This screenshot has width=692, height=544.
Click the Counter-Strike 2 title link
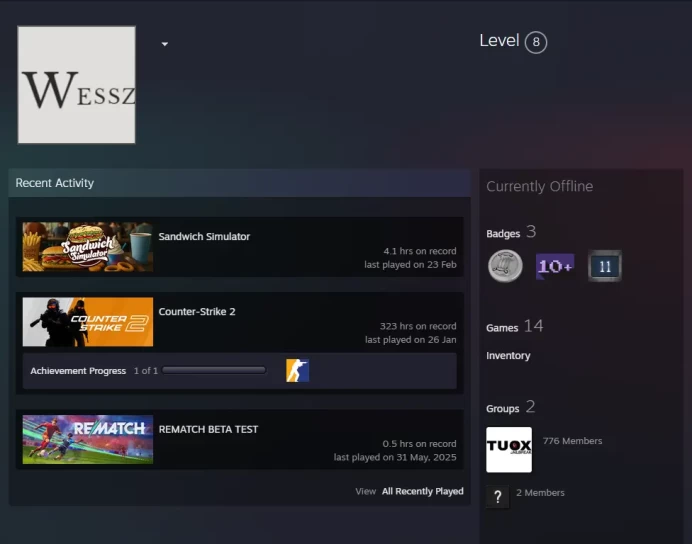pyautogui.click(x=197, y=311)
